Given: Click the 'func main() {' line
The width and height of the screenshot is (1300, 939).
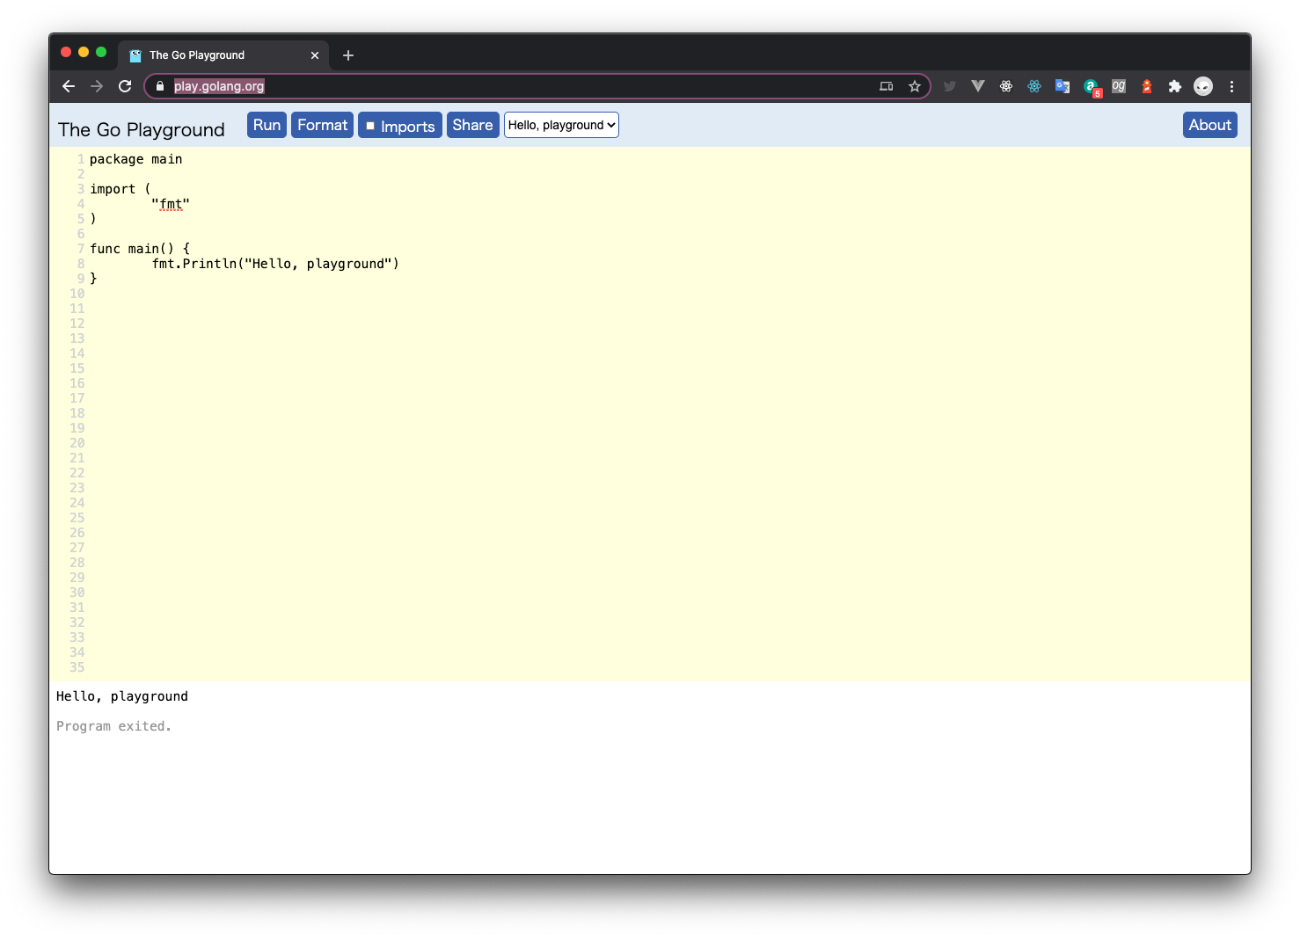Looking at the screenshot, I should coord(139,249).
